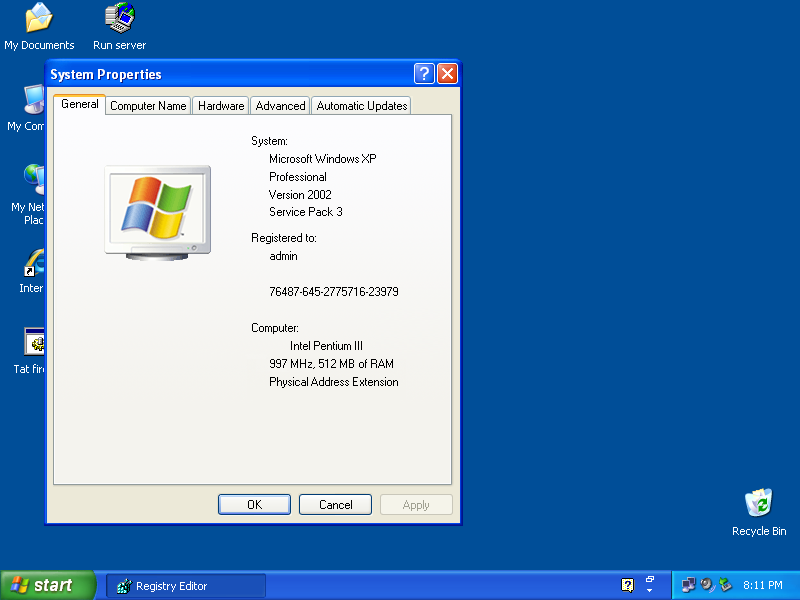Open the Hardware tab
This screenshot has width=800, height=600.
(x=220, y=105)
